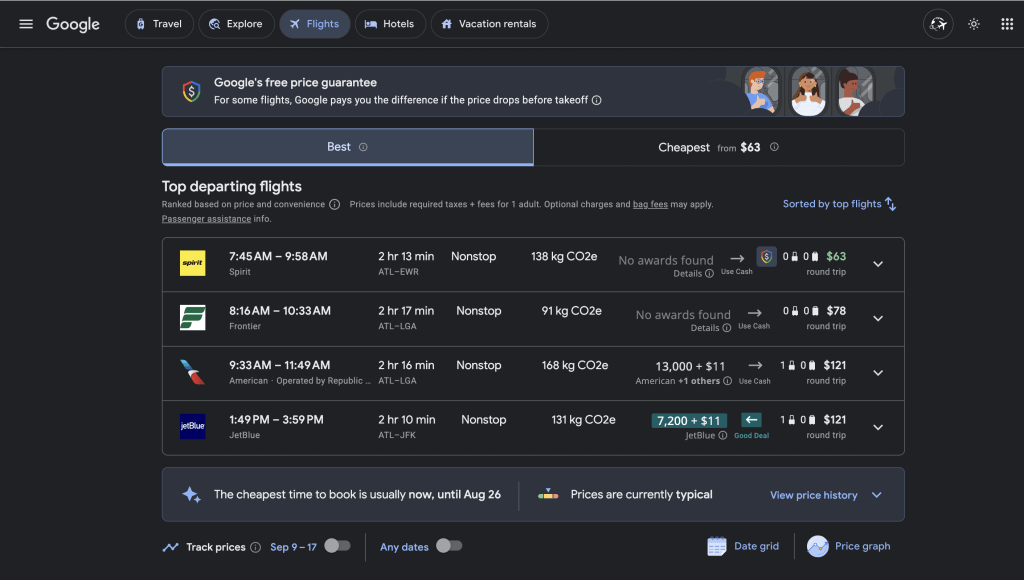The width and height of the screenshot is (1024, 580).
Task: Open info on ranked by price and convenience
Action: (334, 204)
